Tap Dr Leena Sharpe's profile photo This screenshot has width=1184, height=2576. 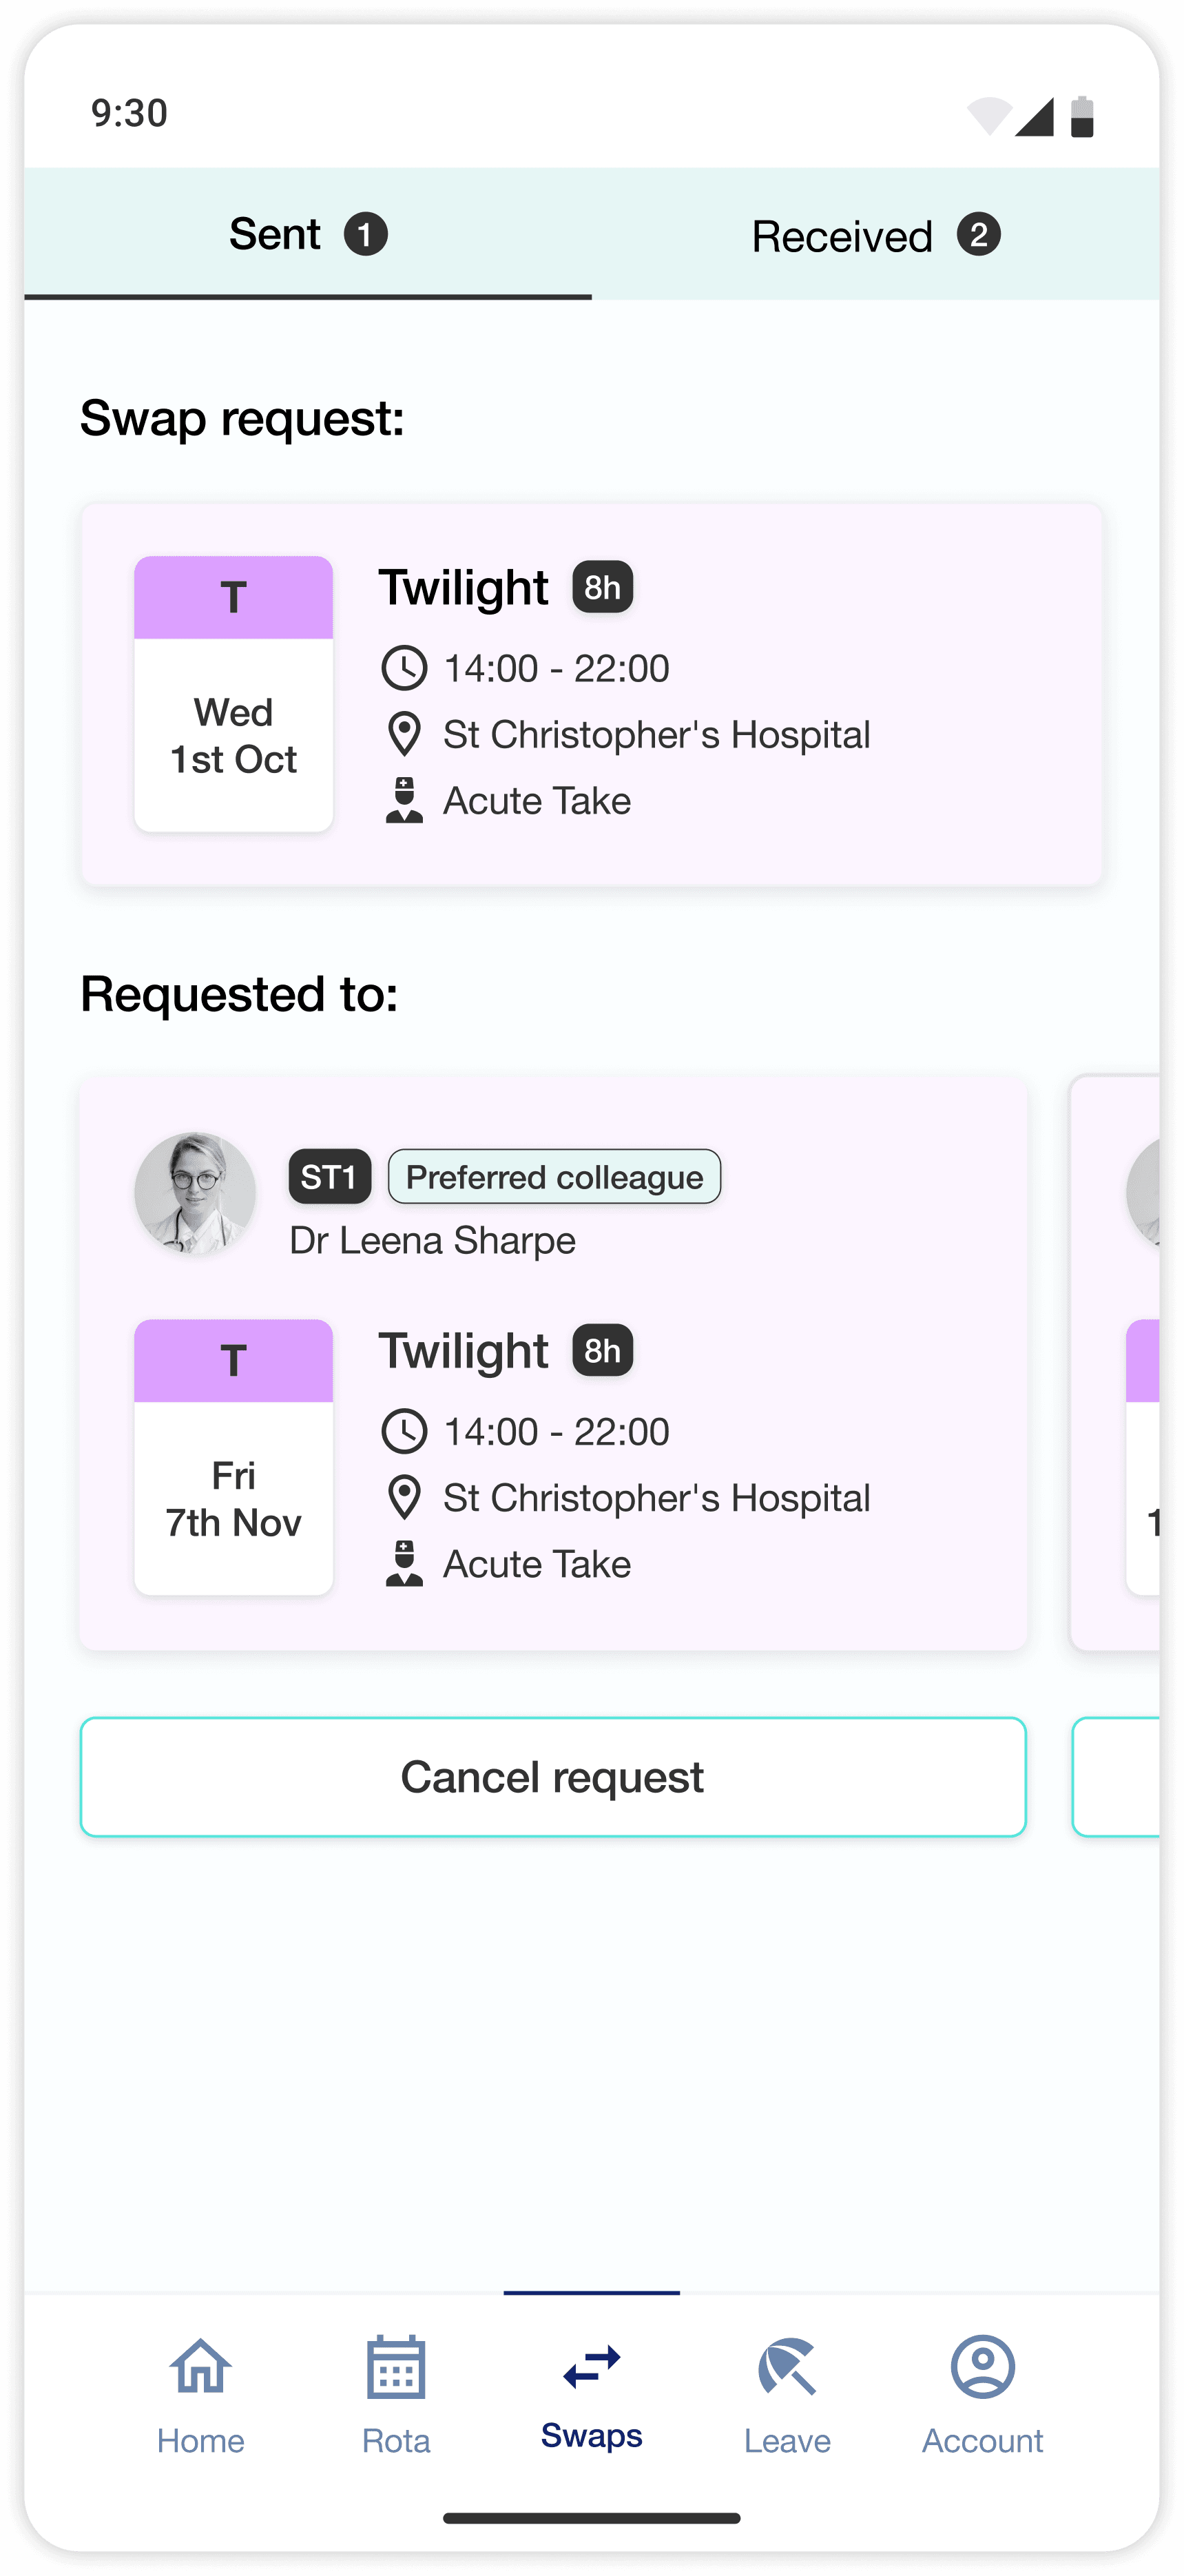(x=195, y=1192)
